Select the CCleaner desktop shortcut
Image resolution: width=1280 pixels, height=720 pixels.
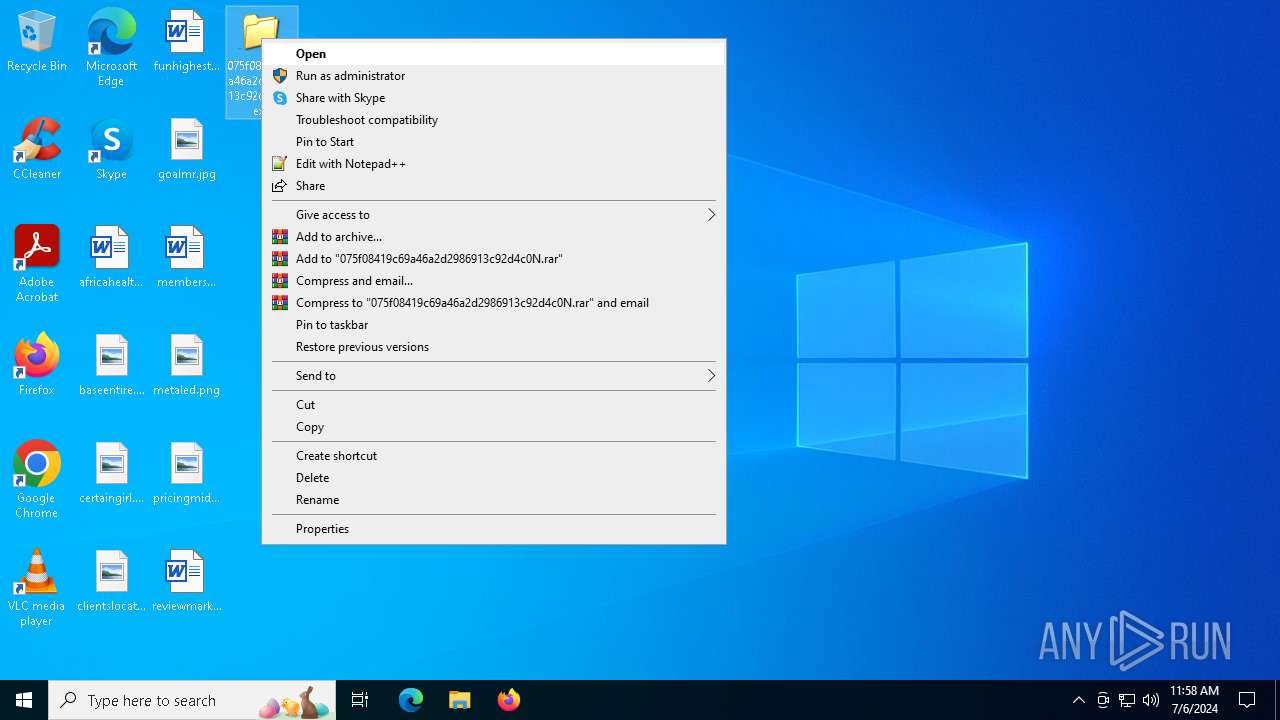tap(37, 150)
